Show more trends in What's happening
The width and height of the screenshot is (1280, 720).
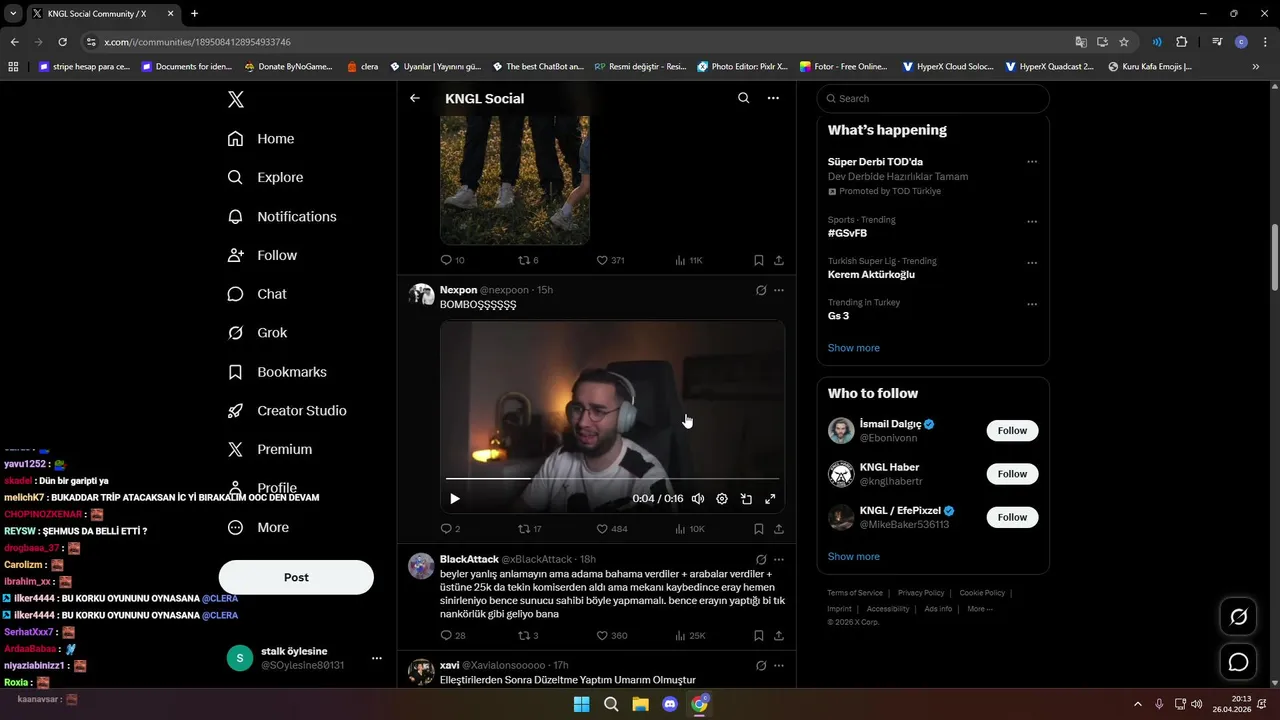coord(854,348)
